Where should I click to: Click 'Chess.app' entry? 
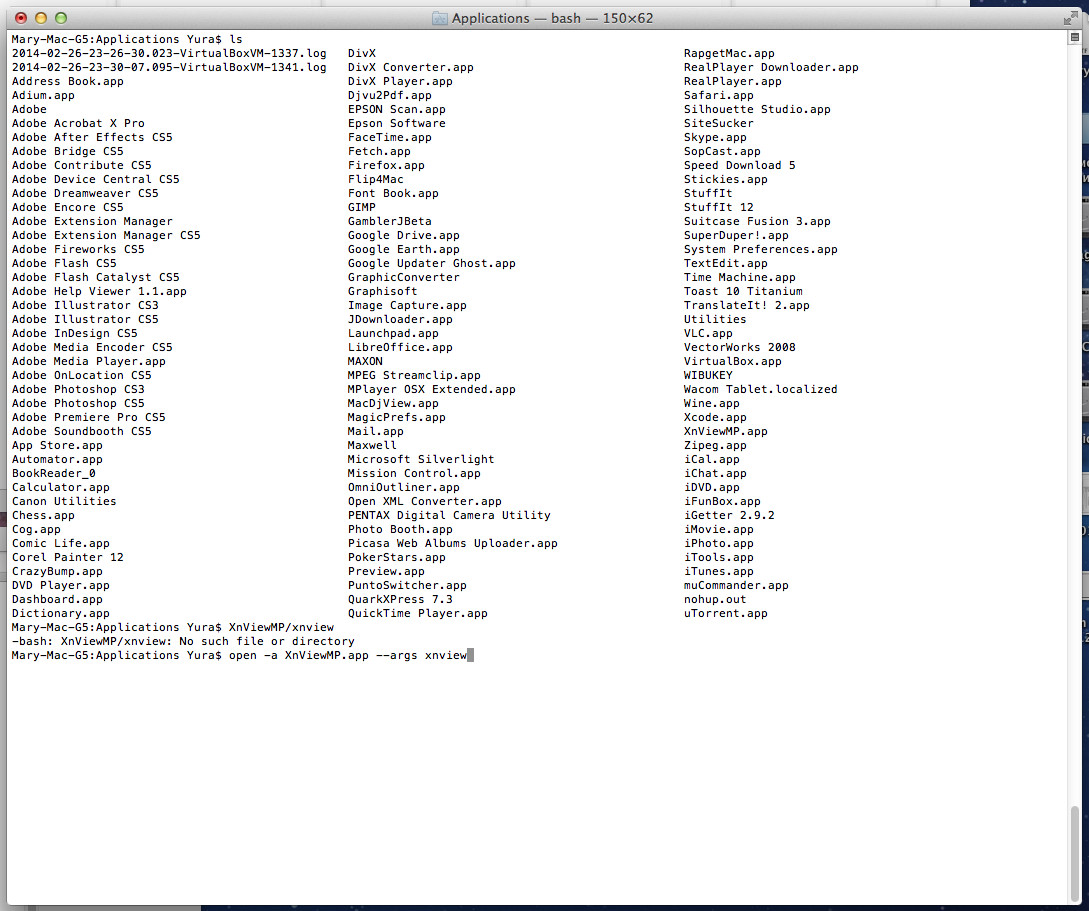point(43,515)
